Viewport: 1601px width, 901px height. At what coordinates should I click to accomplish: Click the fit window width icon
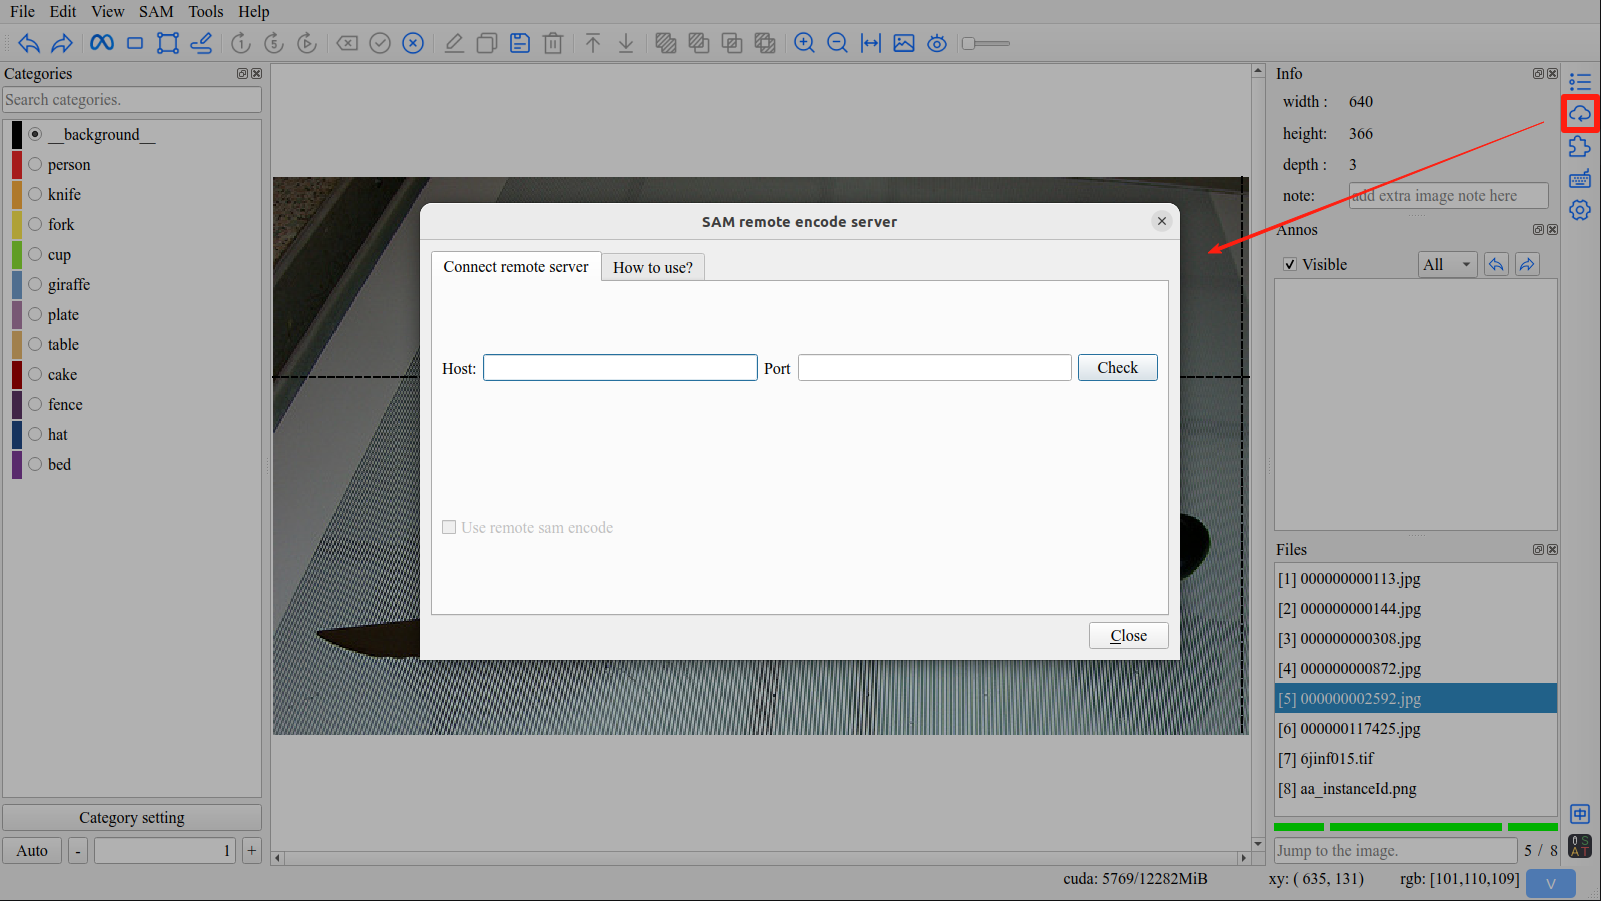[x=871, y=43]
